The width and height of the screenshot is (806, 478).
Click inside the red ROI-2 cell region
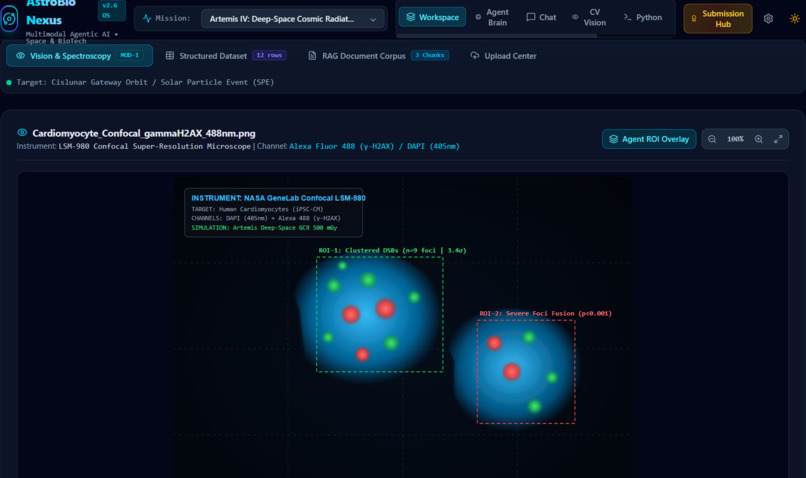pos(526,372)
